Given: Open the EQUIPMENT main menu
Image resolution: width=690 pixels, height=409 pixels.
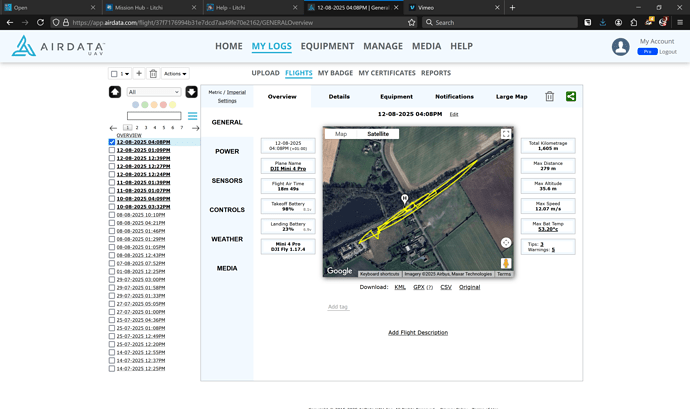Looking at the screenshot, I should point(327,46).
